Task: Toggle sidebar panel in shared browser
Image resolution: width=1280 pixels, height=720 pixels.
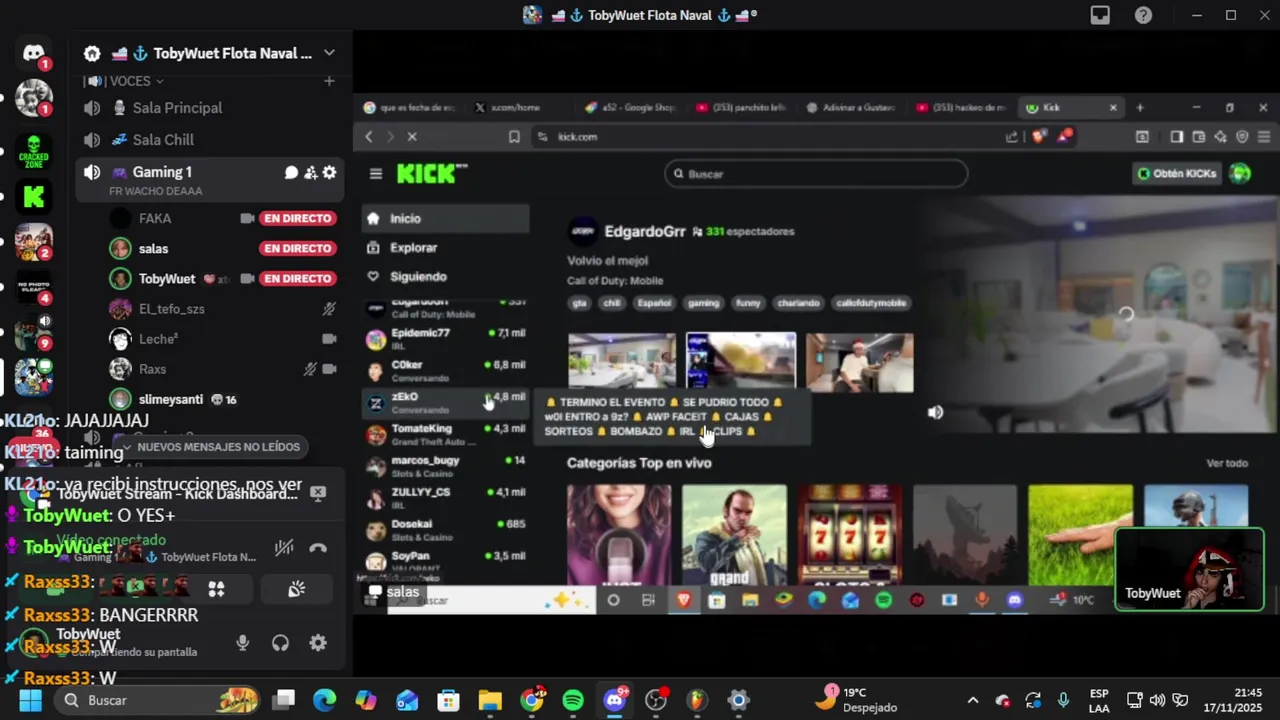Action: [x=1177, y=137]
